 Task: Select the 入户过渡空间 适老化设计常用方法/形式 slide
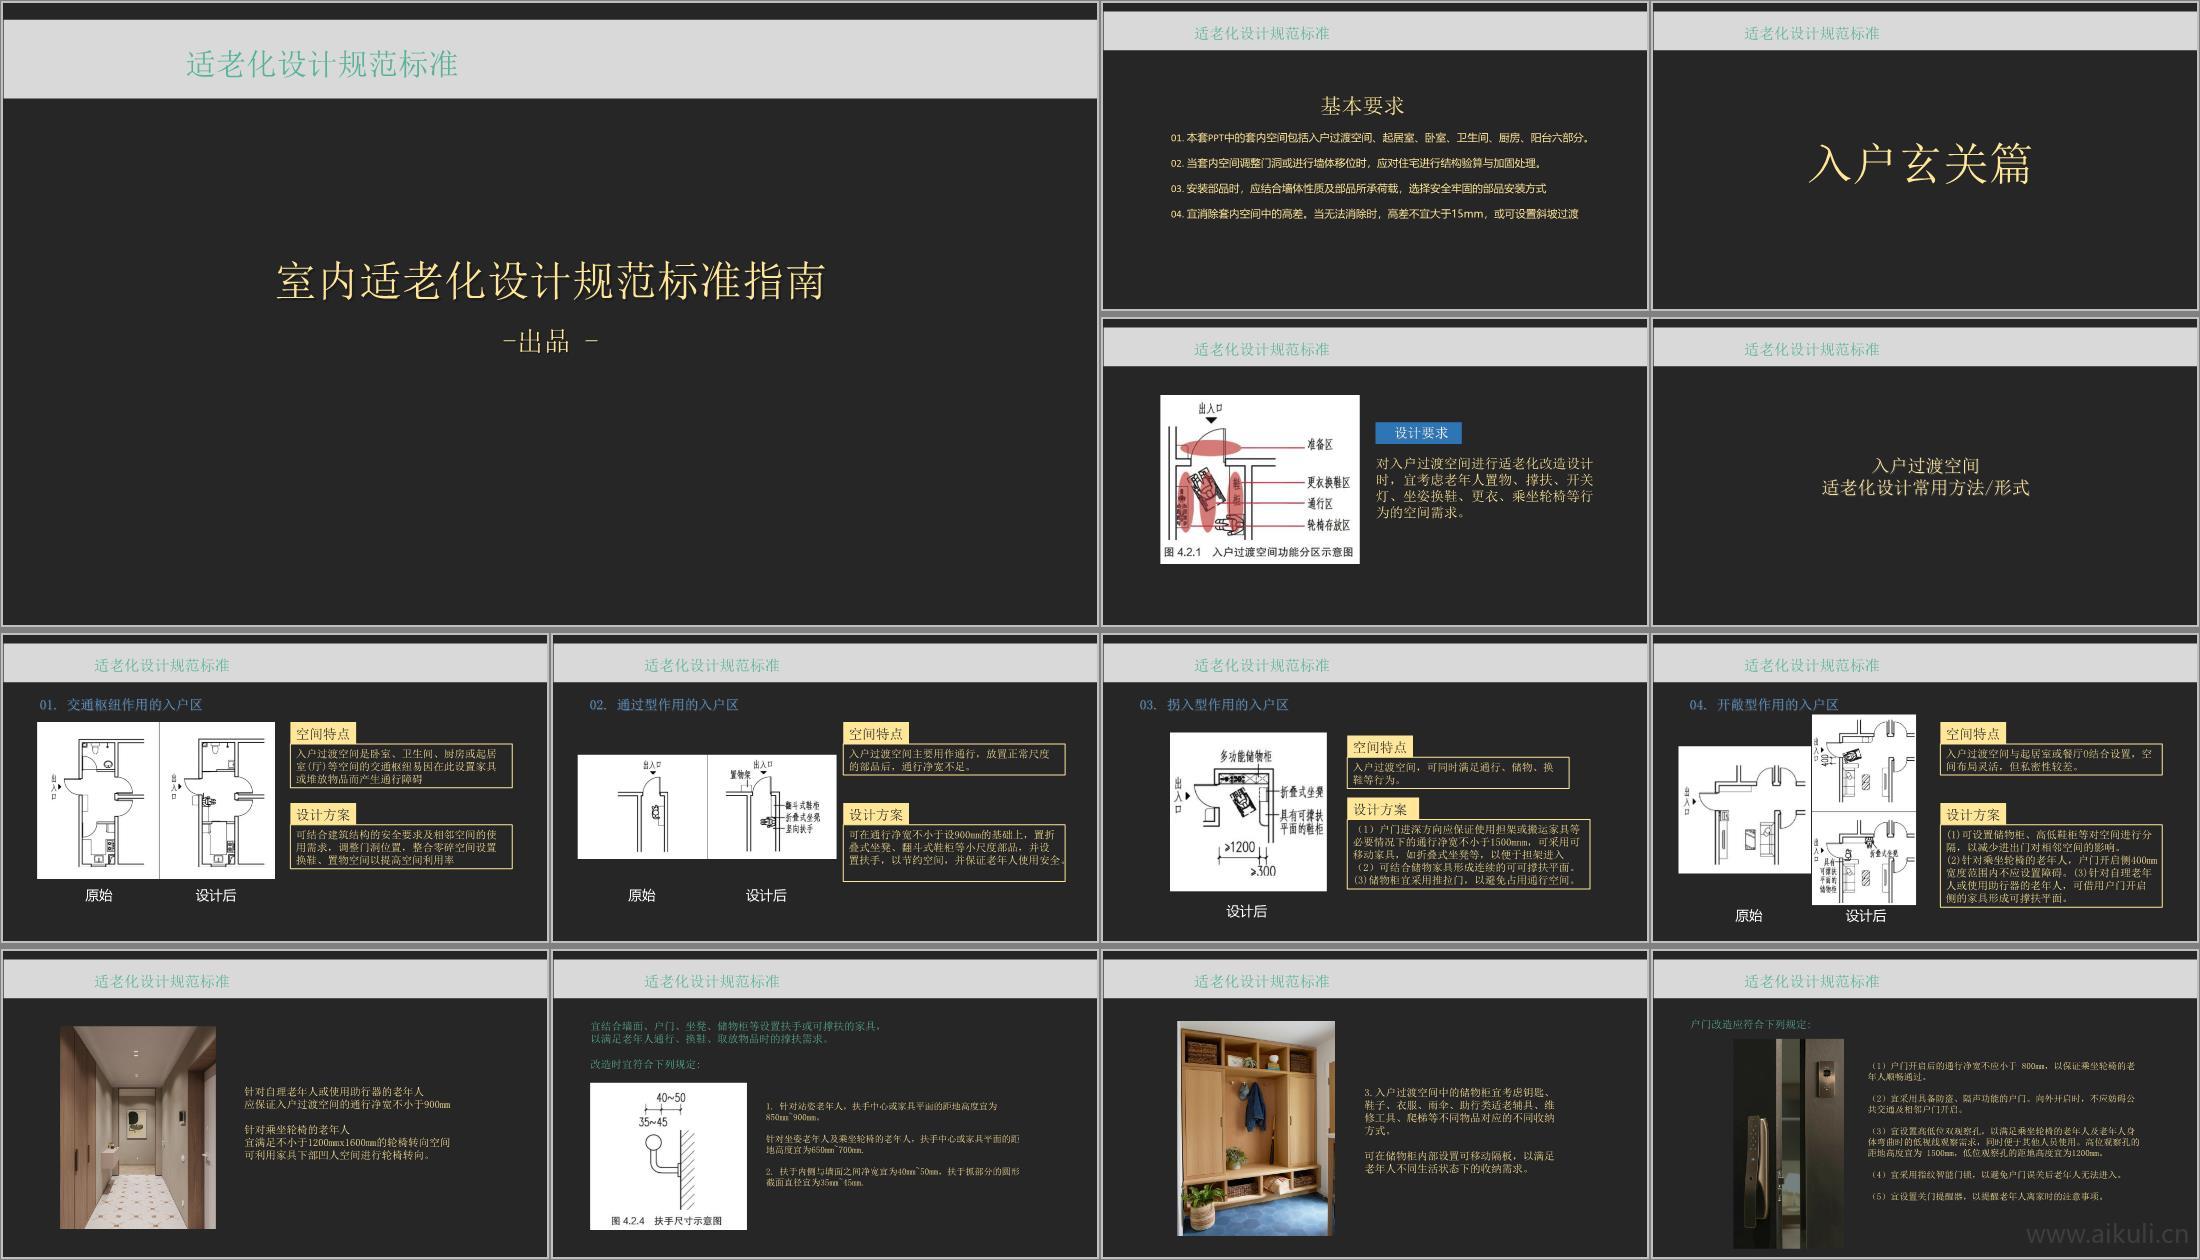(1925, 477)
